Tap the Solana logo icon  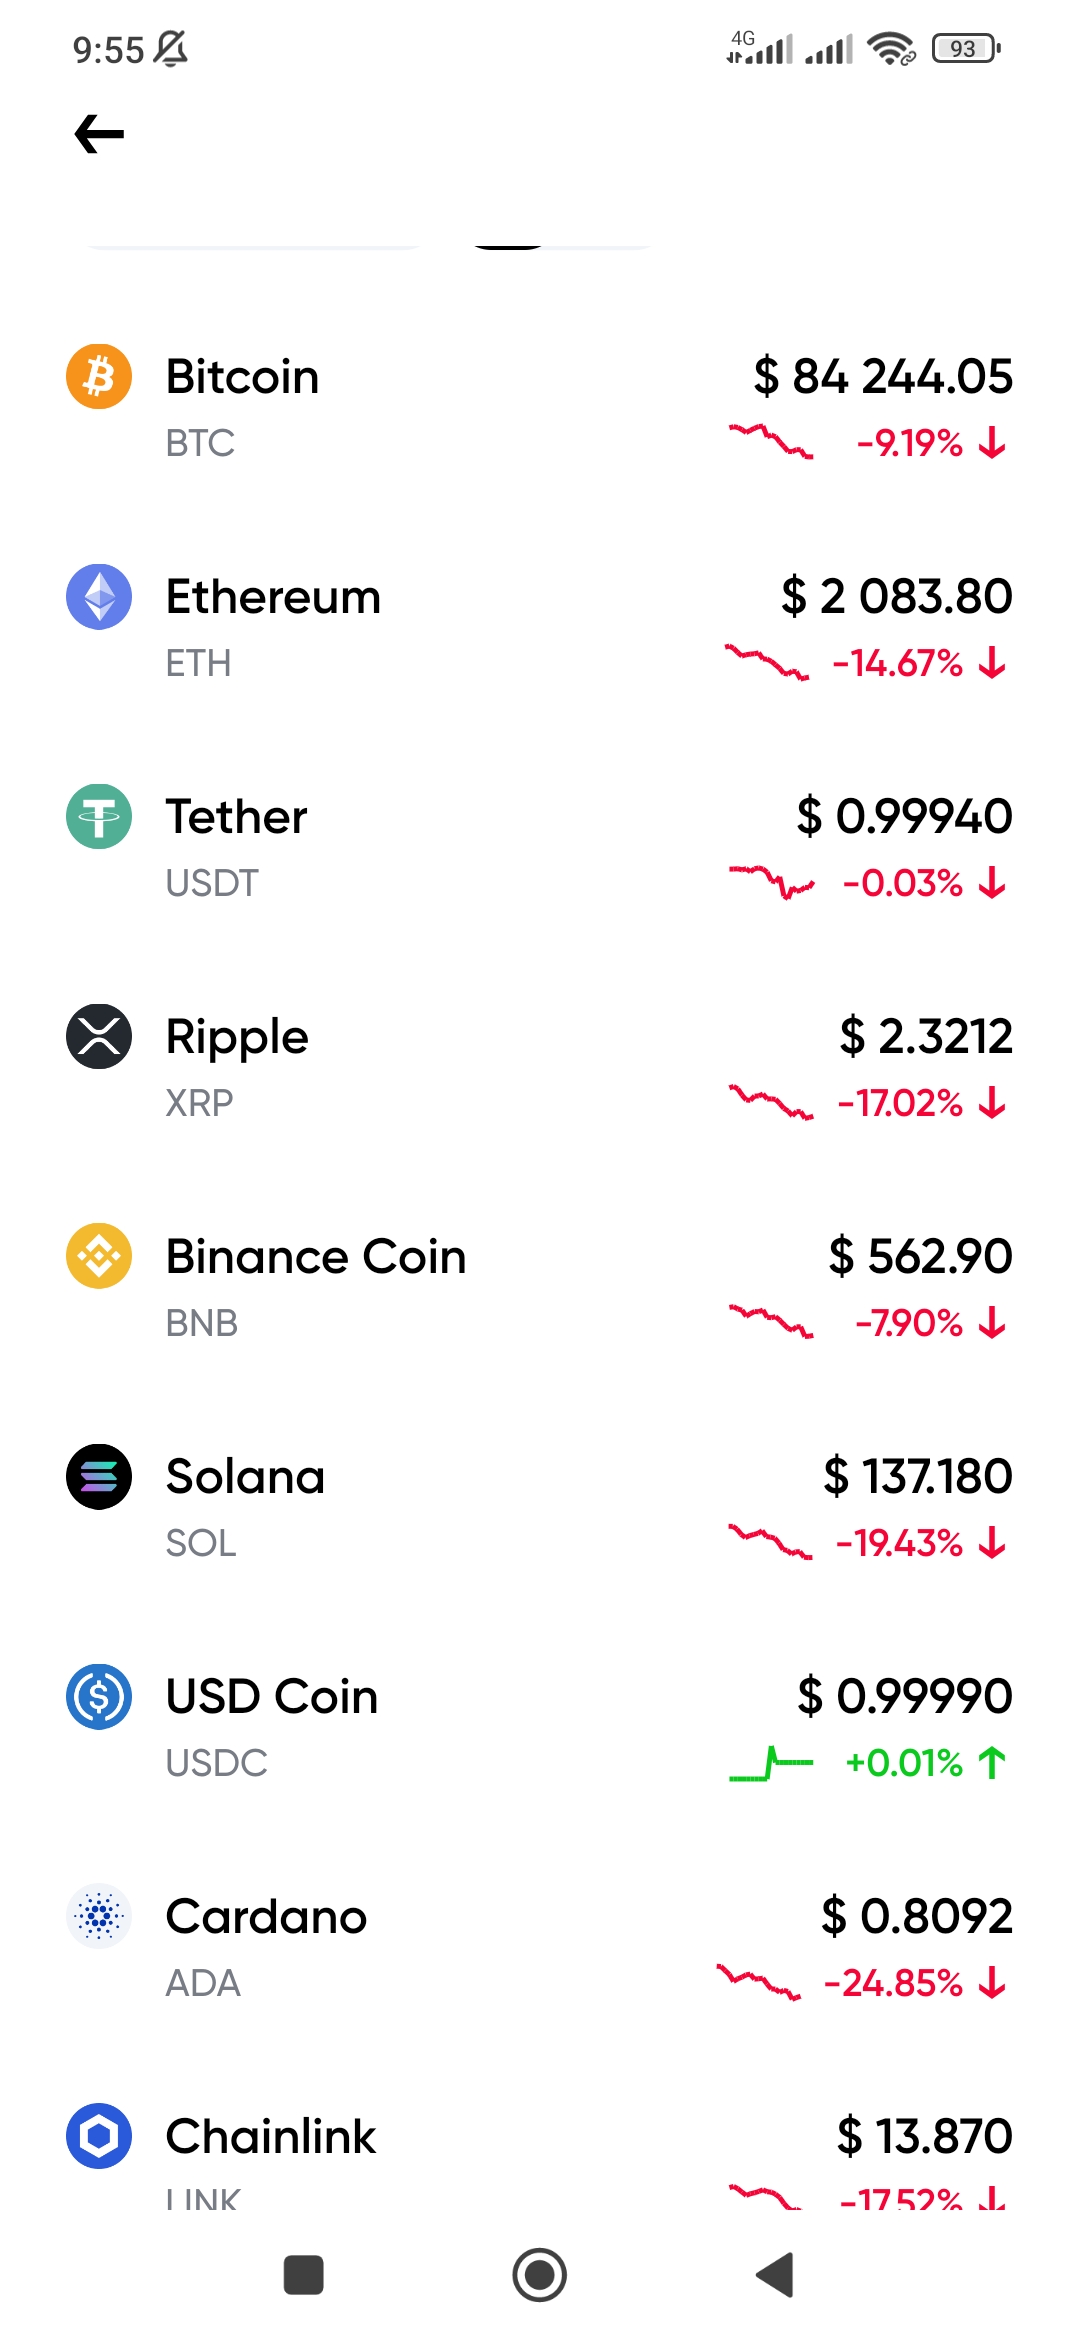coord(99,1477)
